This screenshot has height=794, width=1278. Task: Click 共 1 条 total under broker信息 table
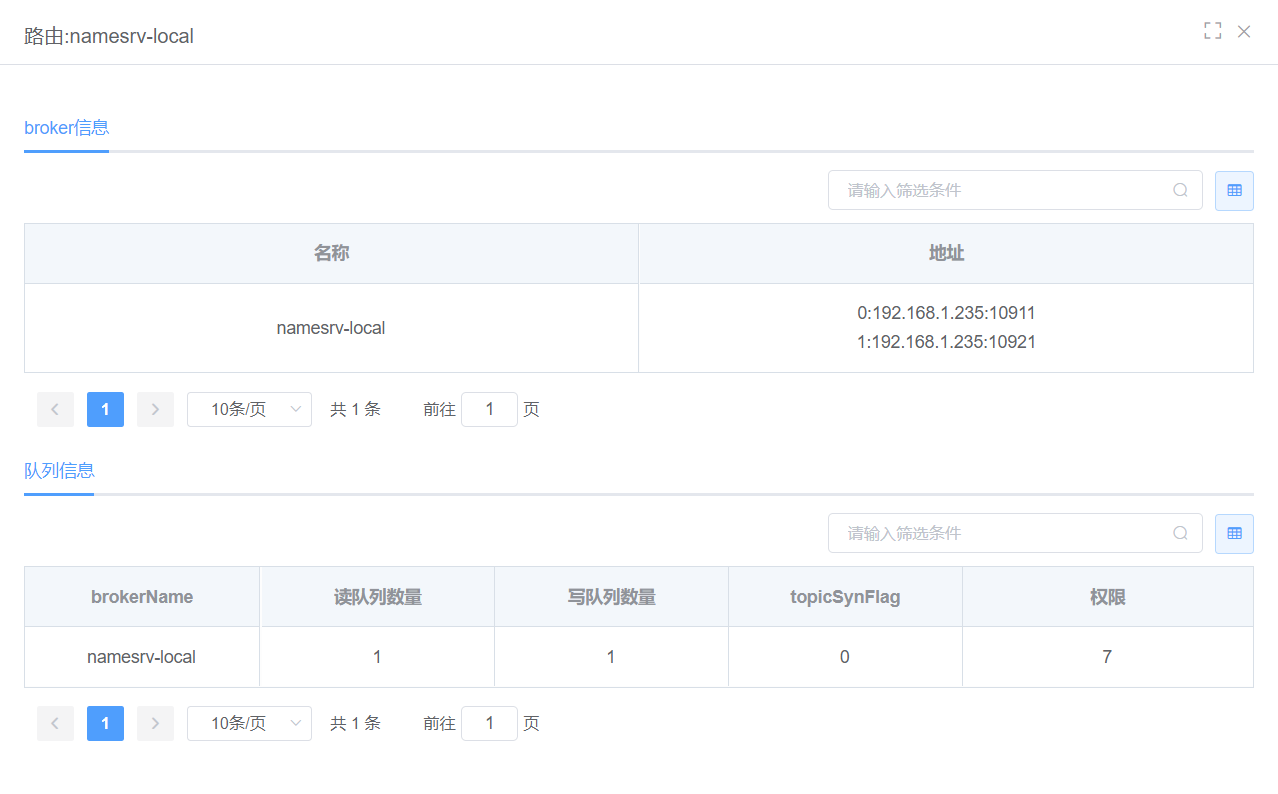pos(355,409)
